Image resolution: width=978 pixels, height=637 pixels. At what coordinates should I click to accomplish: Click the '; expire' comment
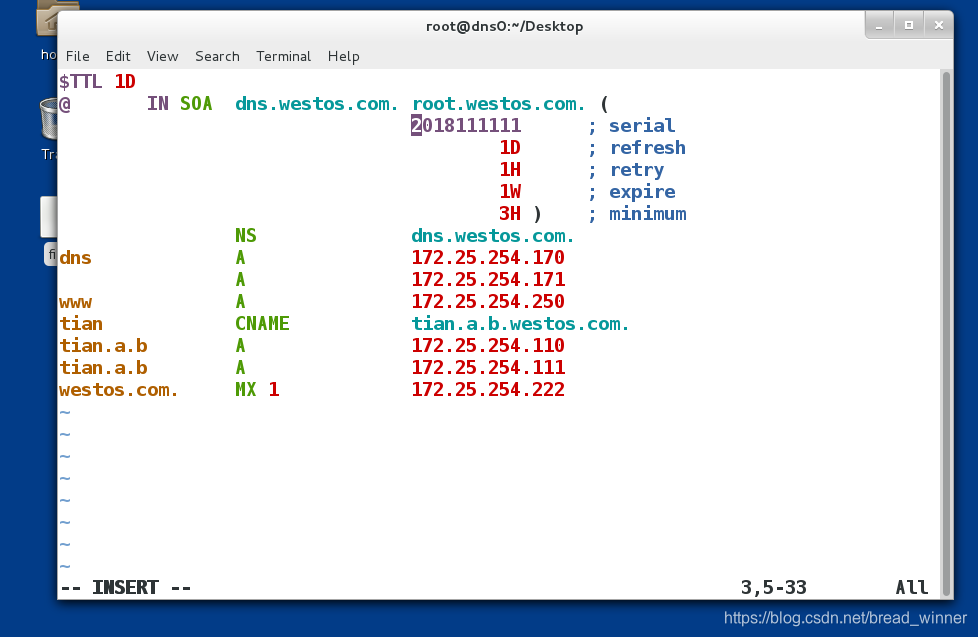point(631,192)
